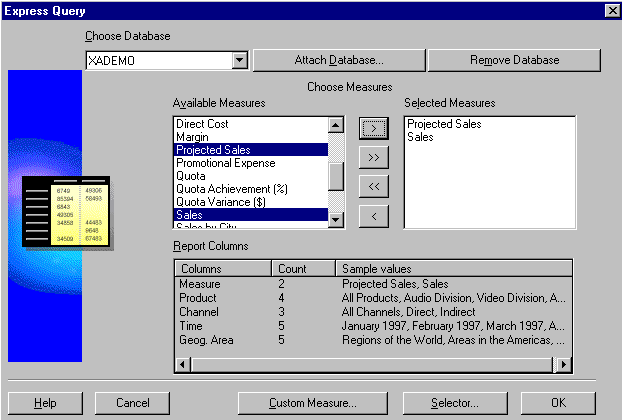Viewport: 622px width, 420px height.
Task: Click the Cancel button
Action: (132, 403)
